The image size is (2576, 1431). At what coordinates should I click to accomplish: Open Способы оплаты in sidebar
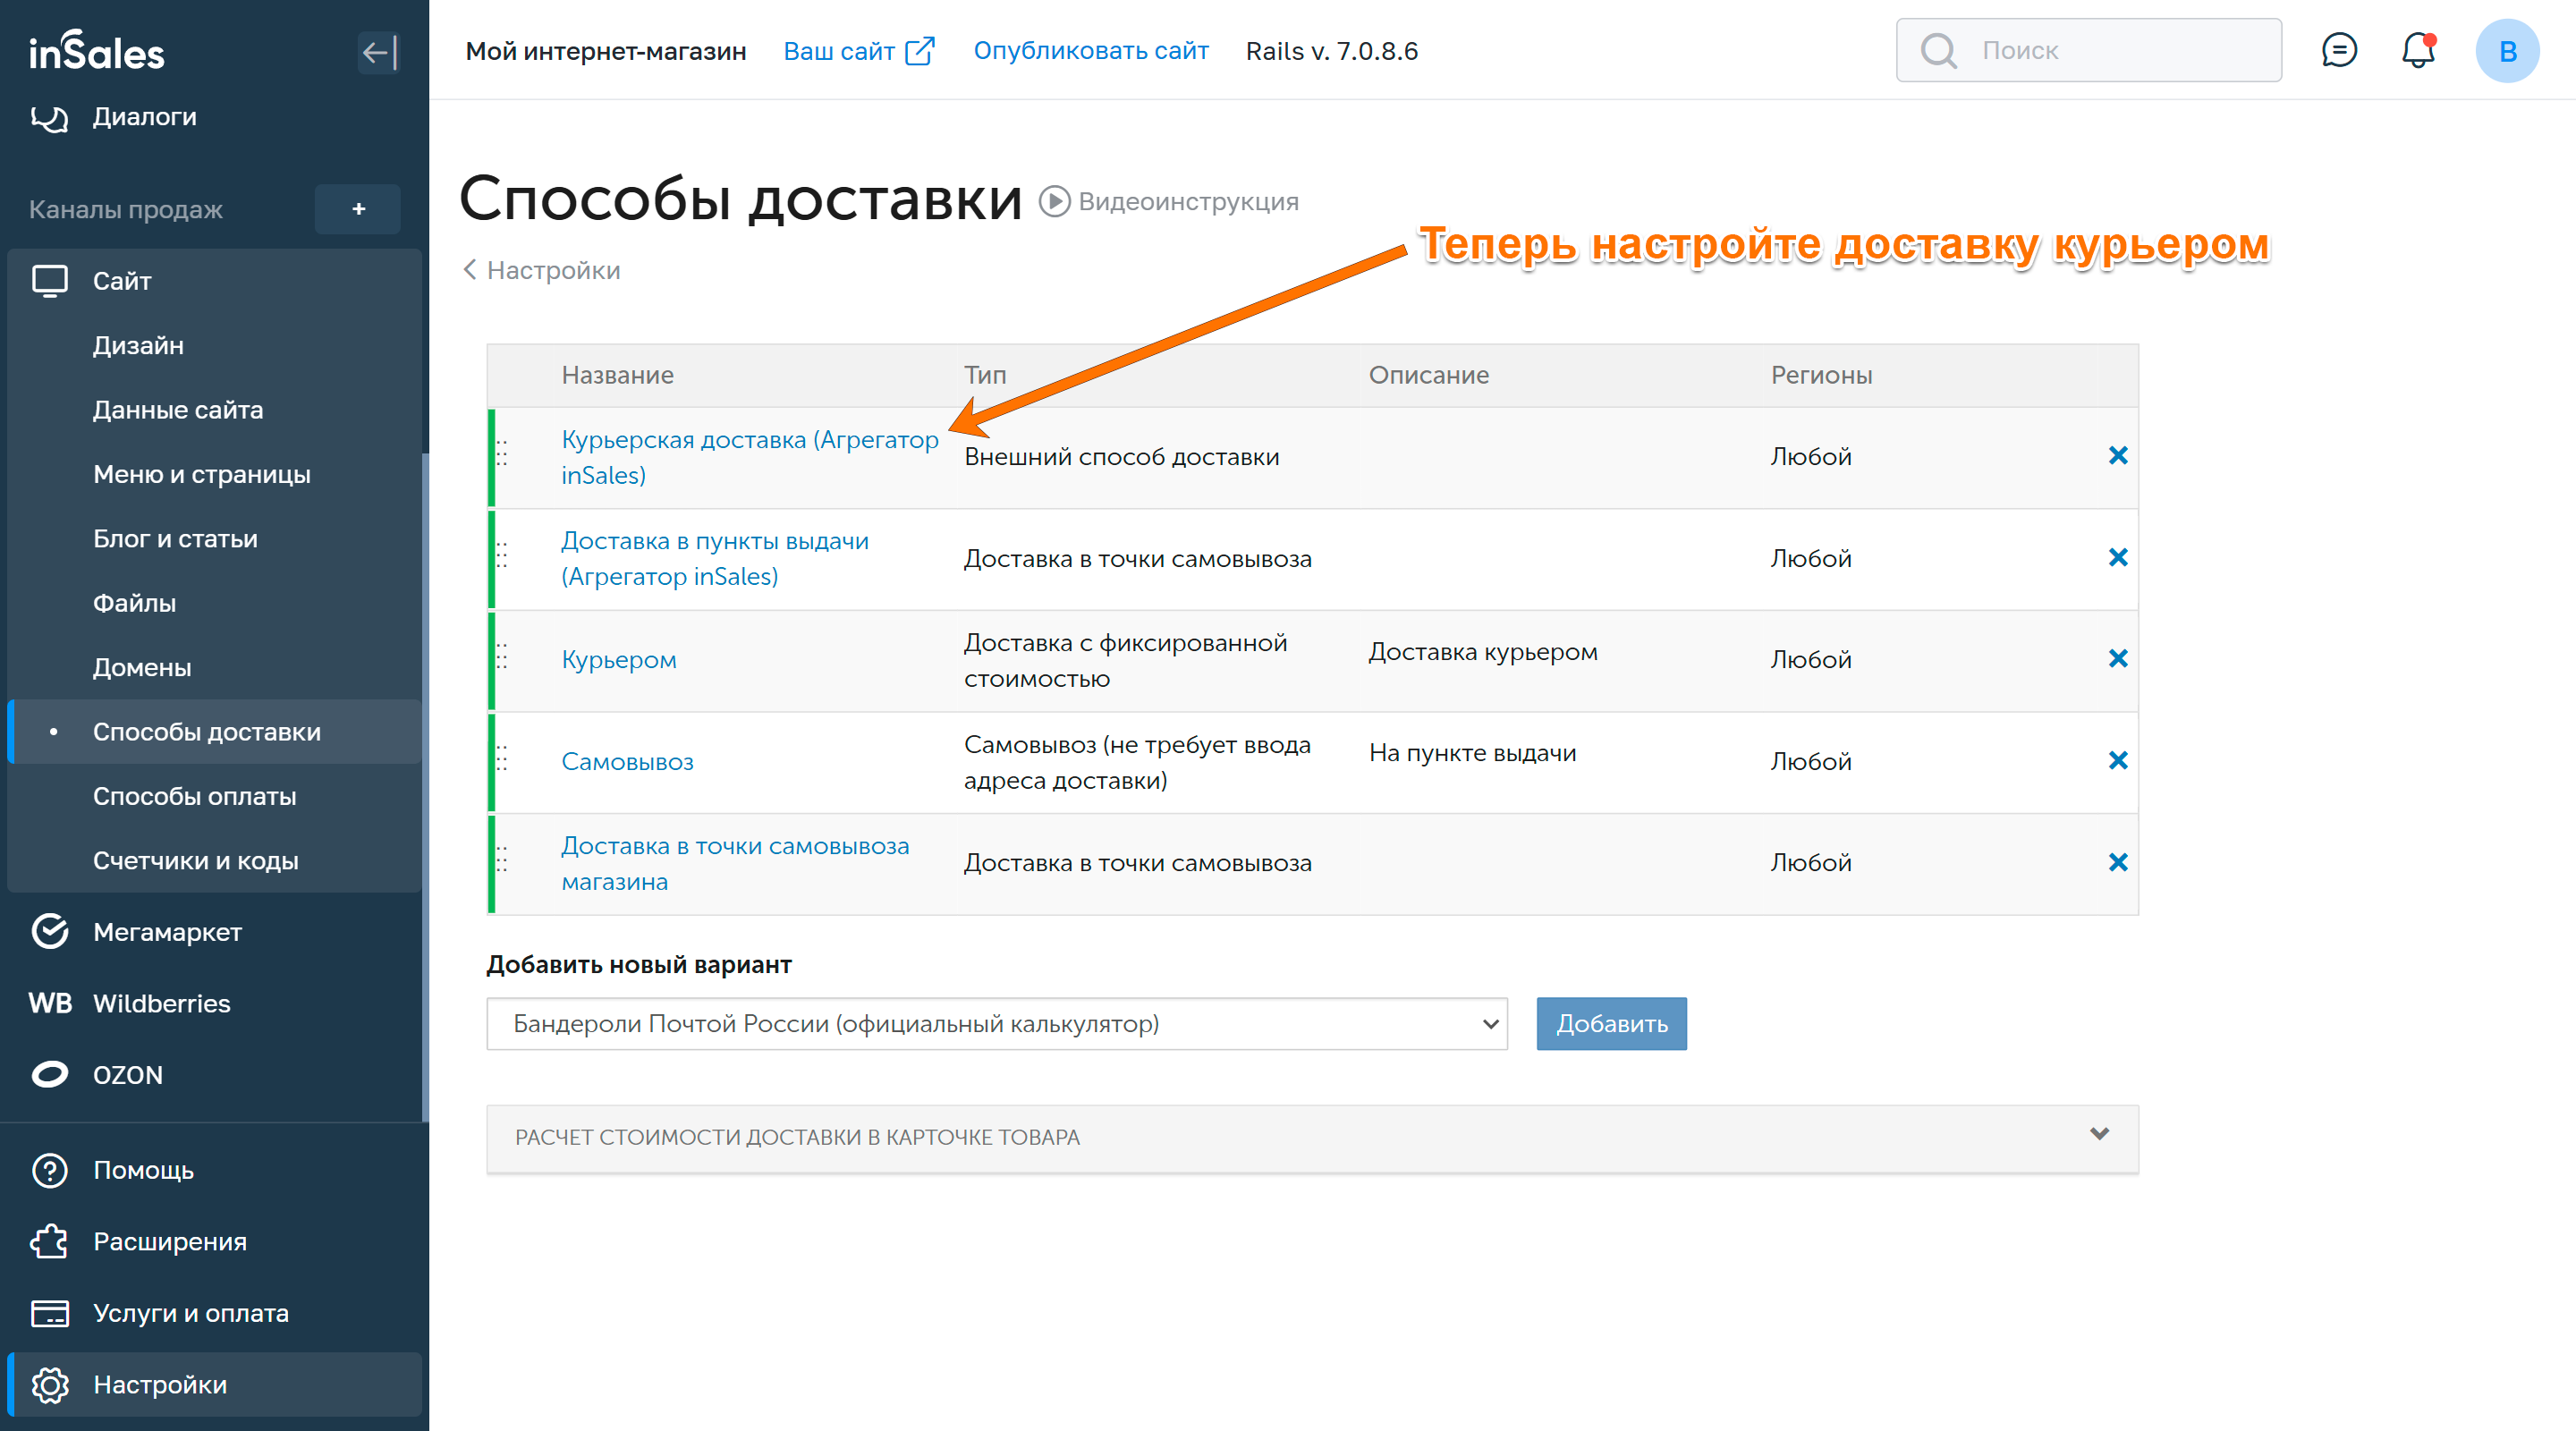(194, 796)
